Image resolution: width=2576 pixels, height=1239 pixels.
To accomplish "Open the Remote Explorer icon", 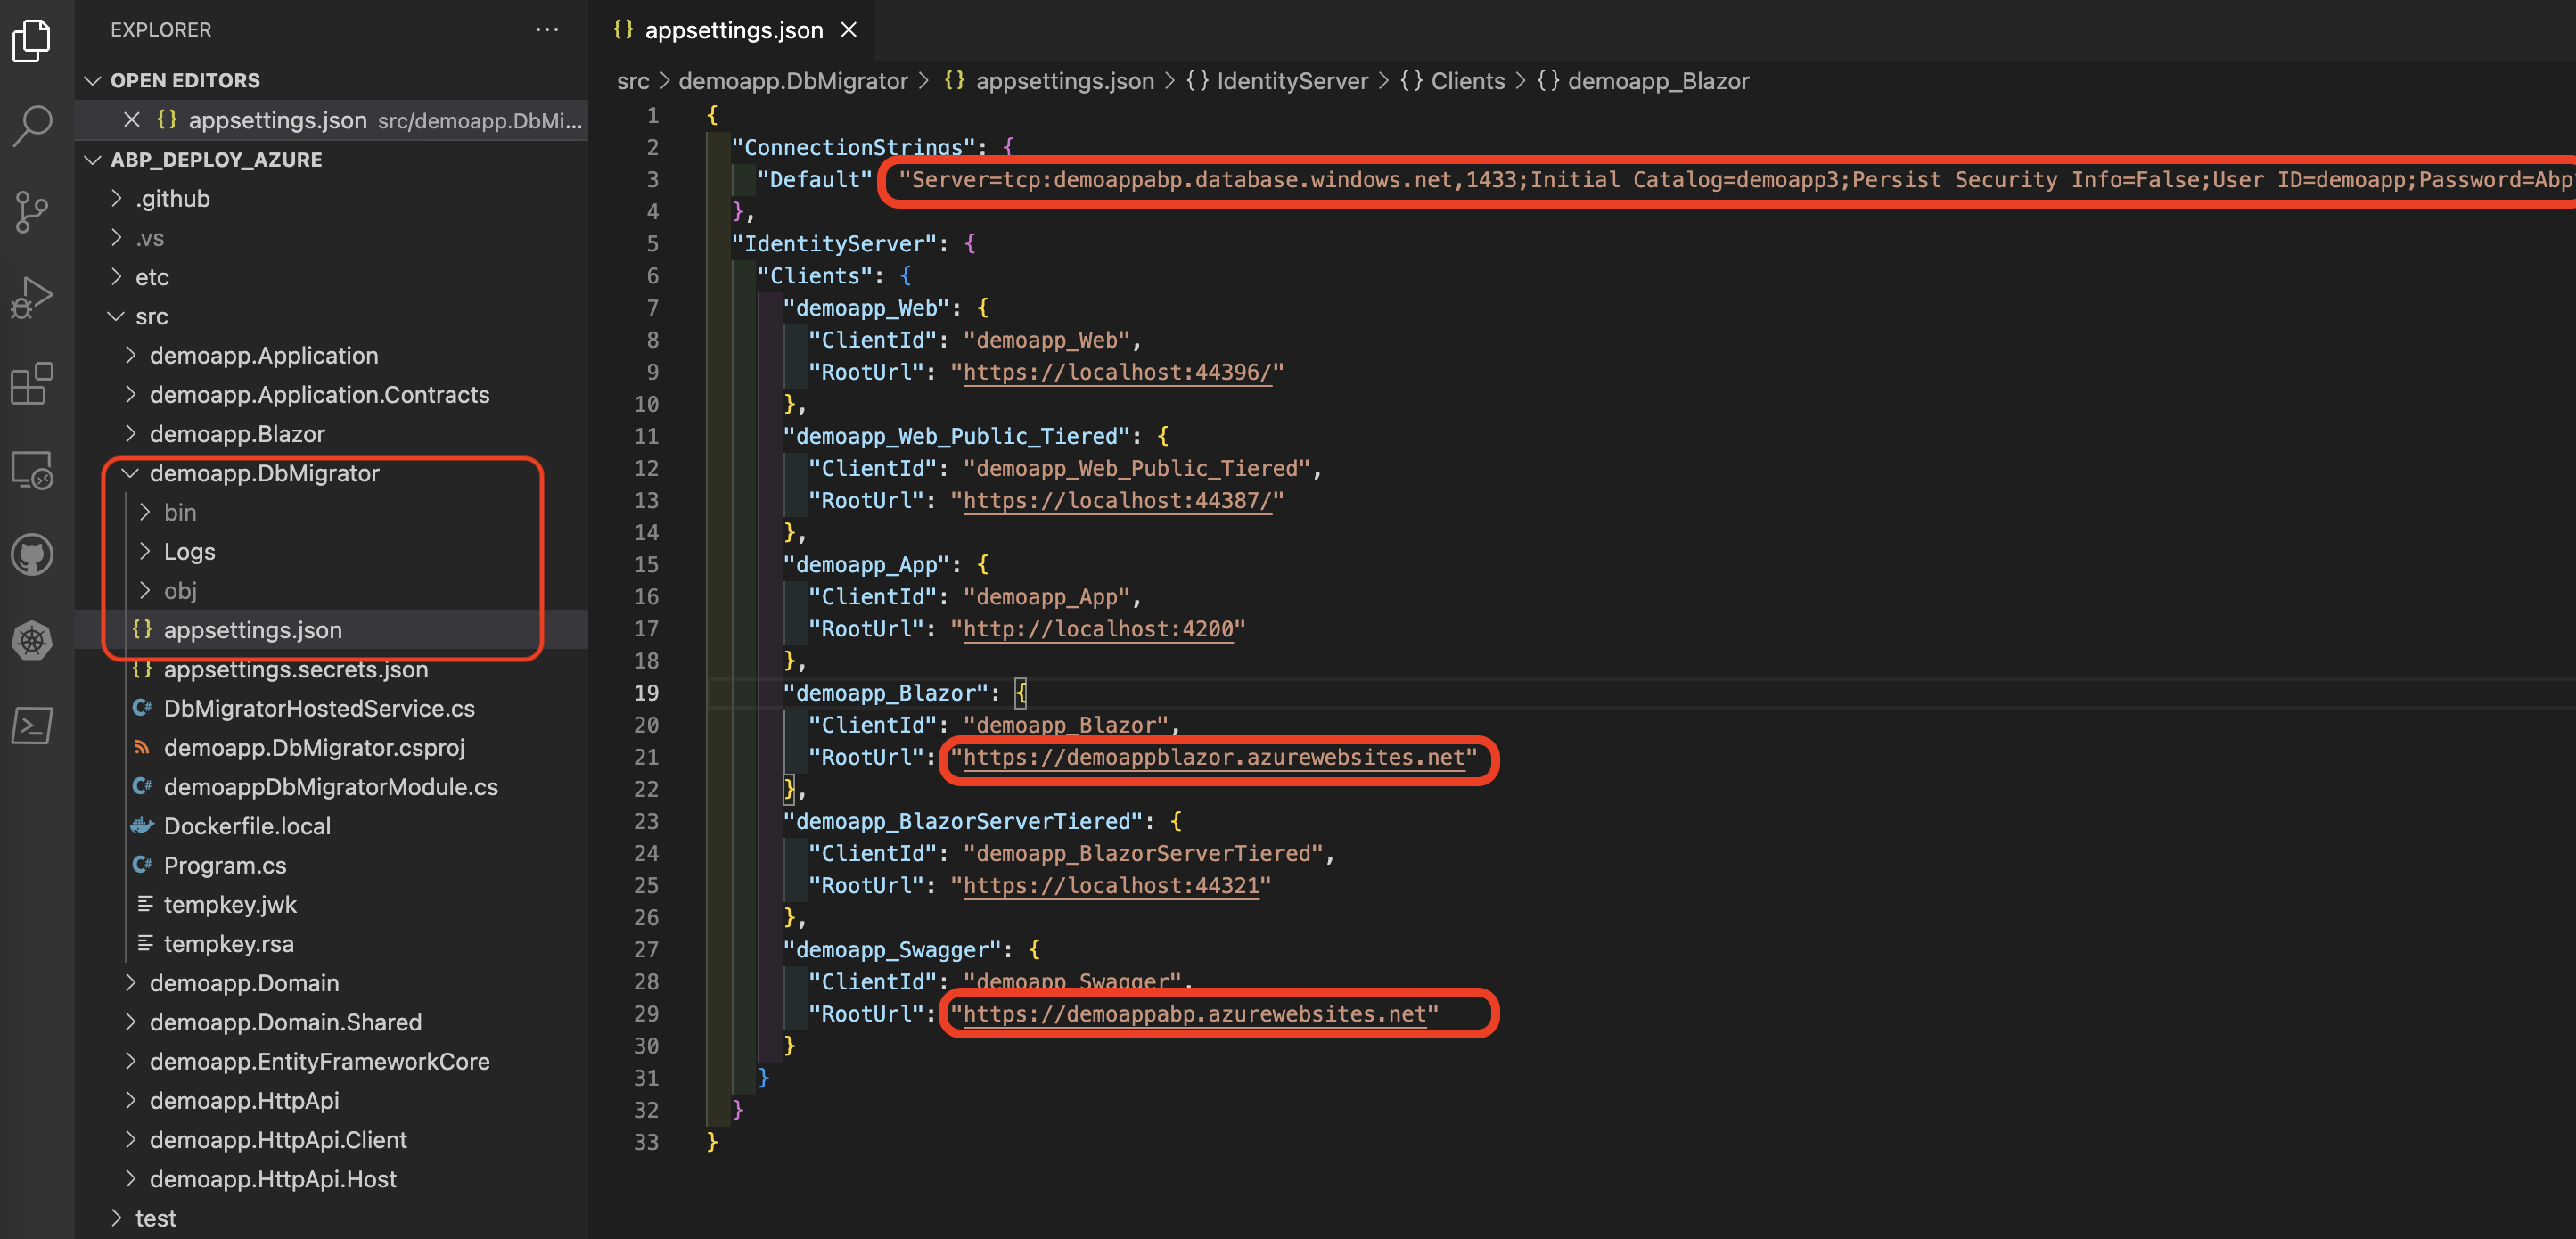I will point(33,470).
